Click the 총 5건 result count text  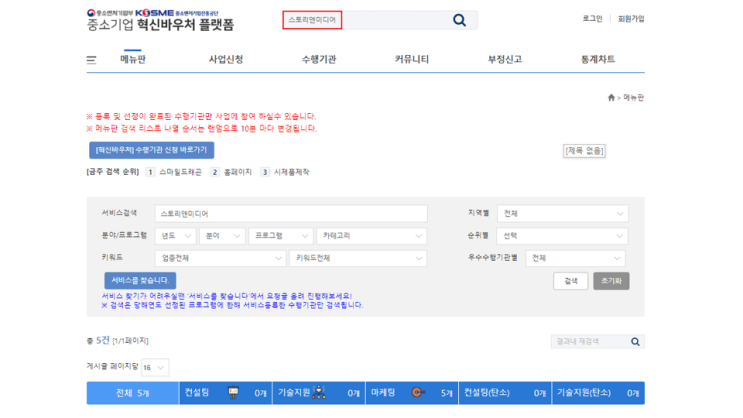[x=99, y=340]
